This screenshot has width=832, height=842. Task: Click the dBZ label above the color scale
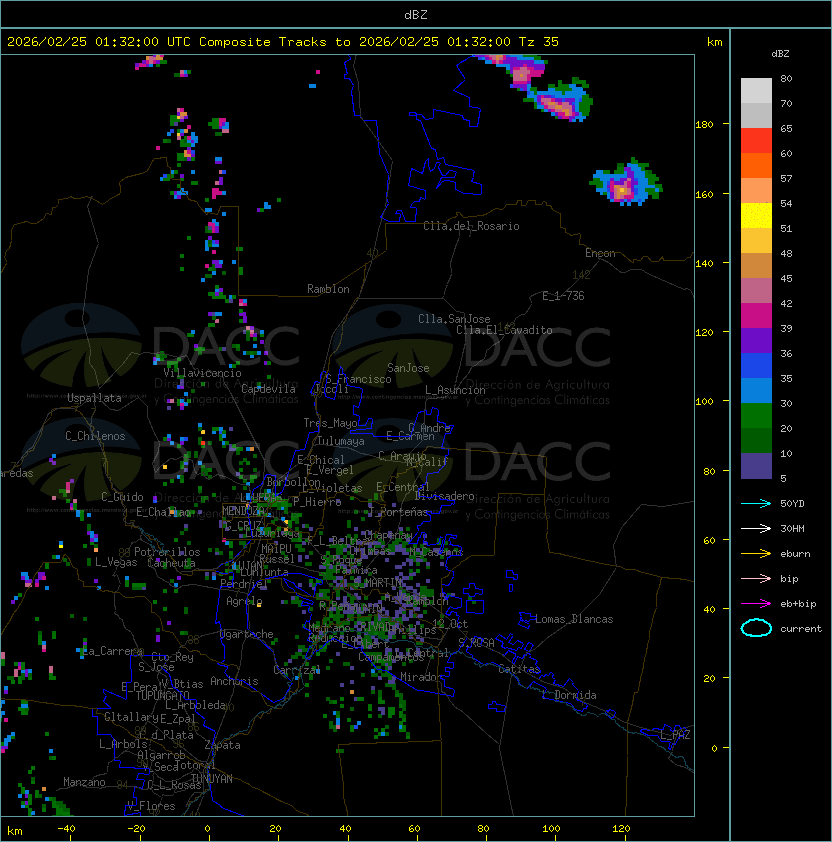[780, 54]
